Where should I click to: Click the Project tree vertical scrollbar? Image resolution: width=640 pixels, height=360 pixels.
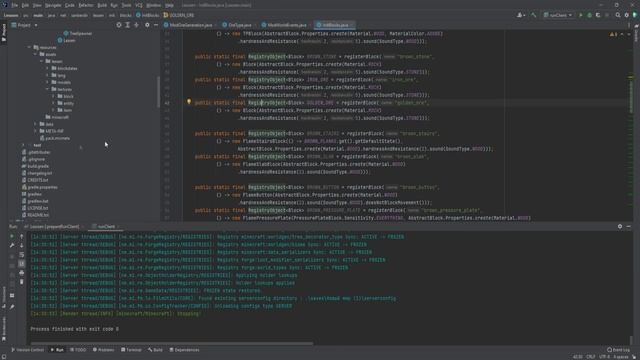point(158,92)
